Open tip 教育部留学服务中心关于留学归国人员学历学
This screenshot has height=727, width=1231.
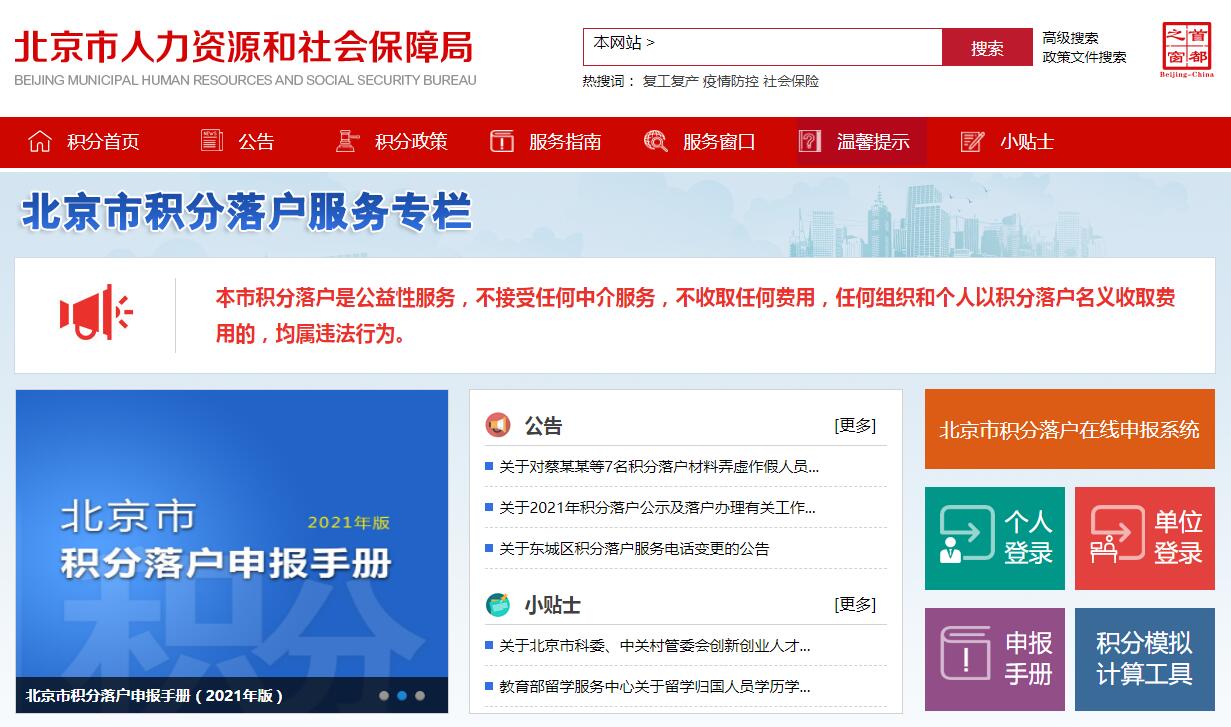click(x=655, y=687)
